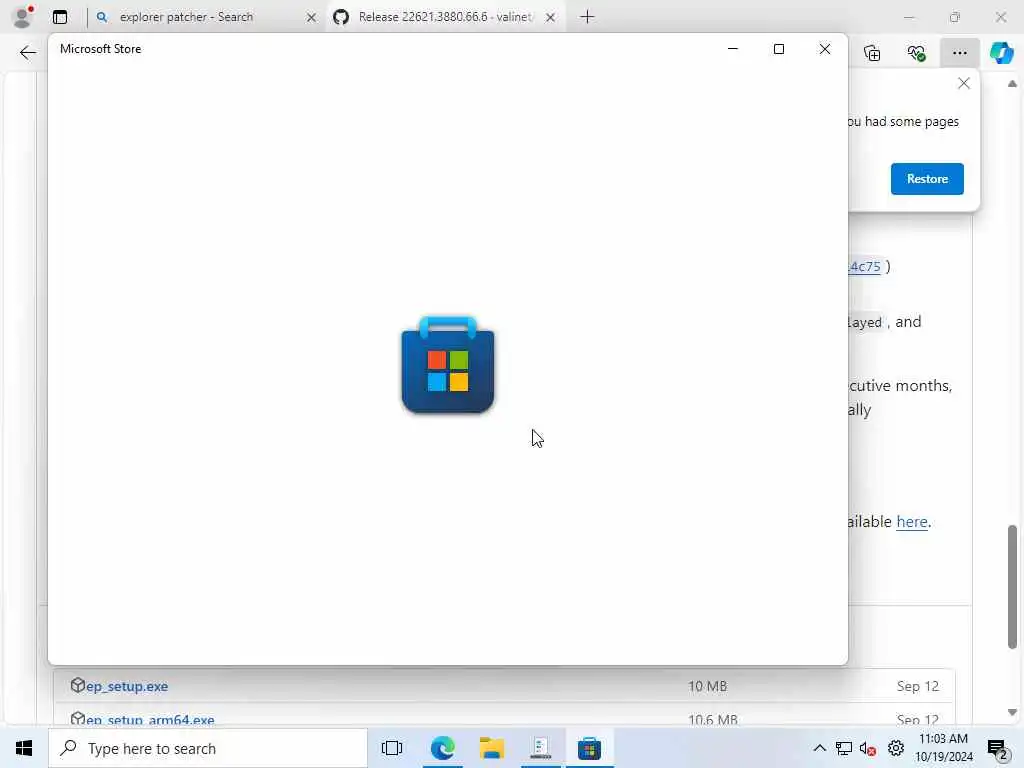Follow the 'here' link
Viewport: 1024px width, 768px height.
click(x=912, y=522)
